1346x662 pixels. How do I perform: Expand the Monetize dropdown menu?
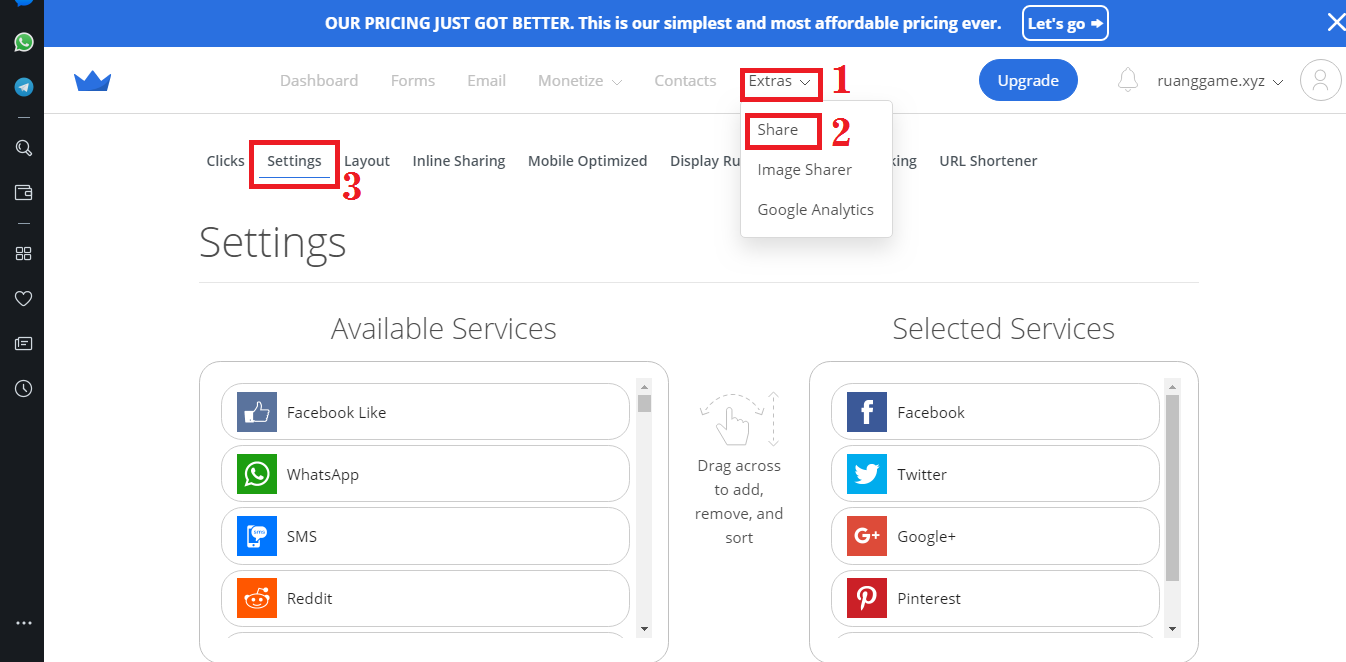tap(580, 81)
